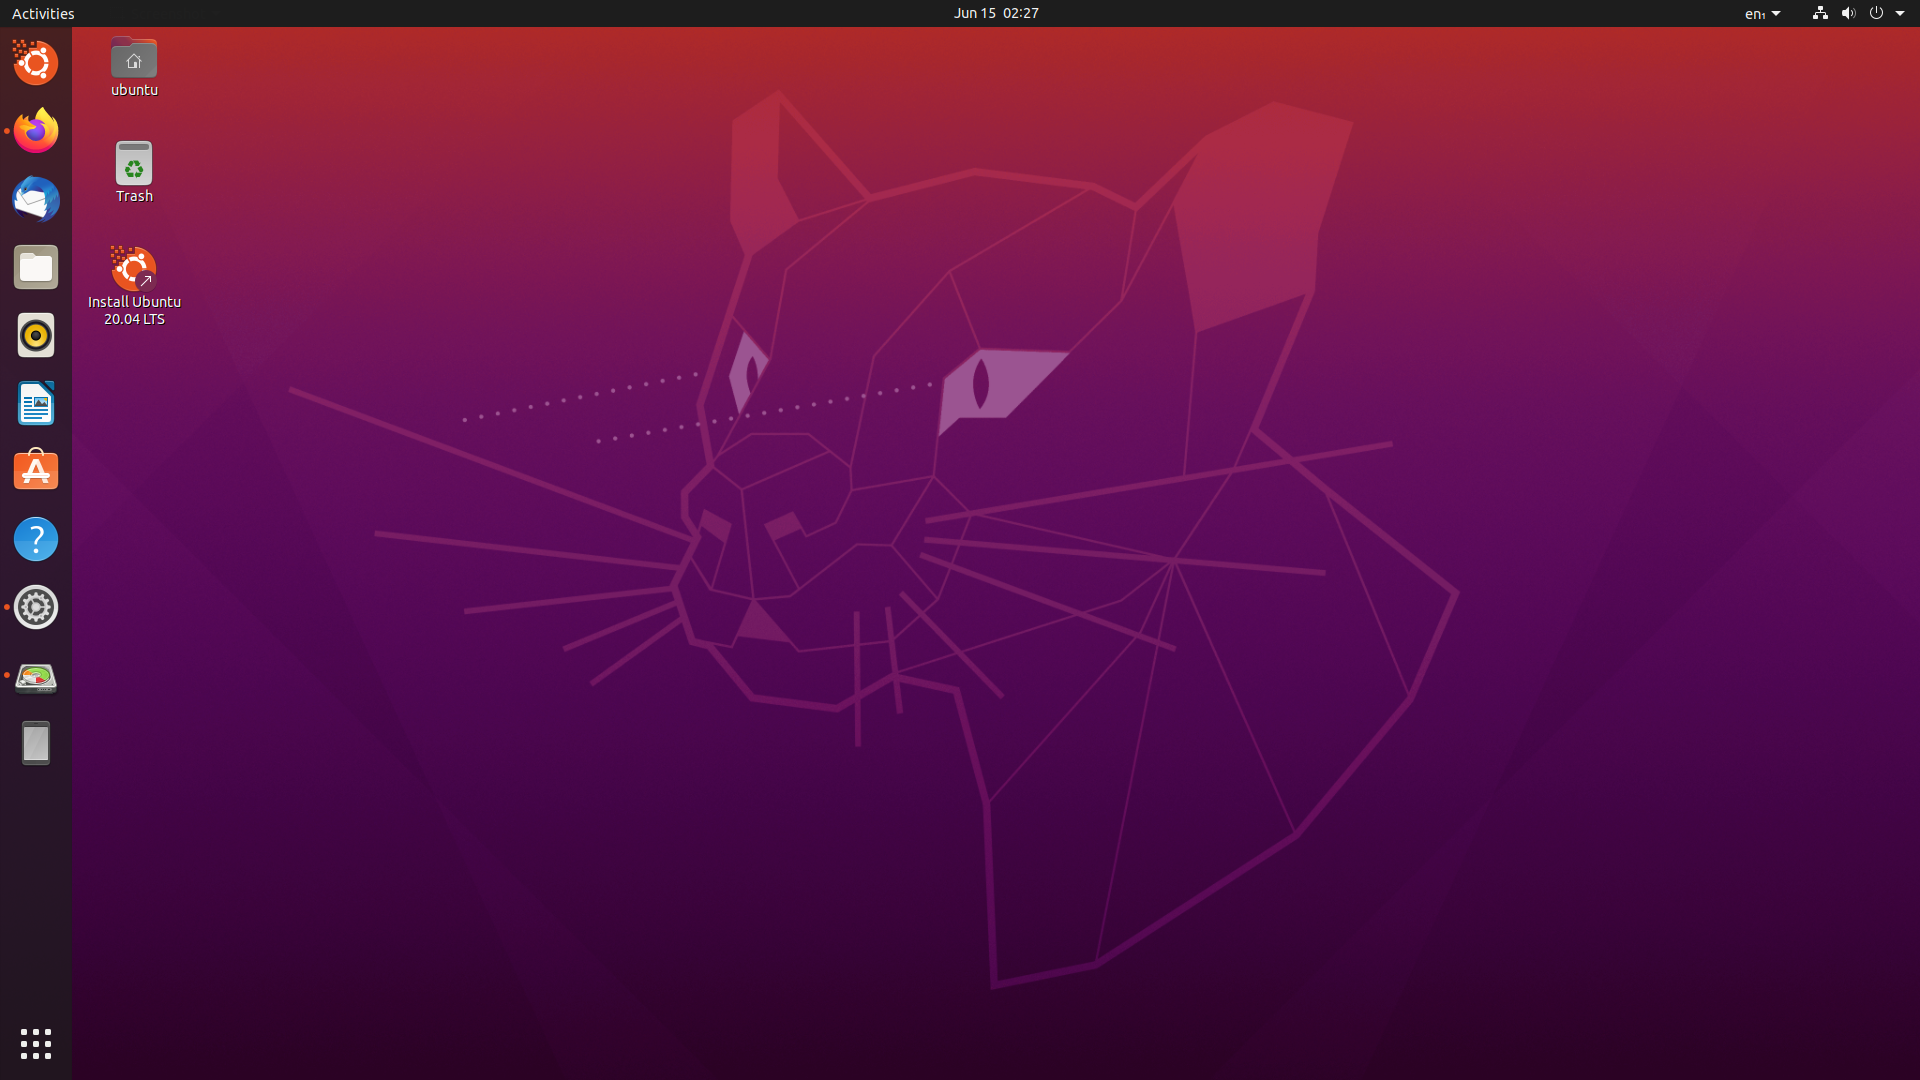Click the volume speaker status icon
This screenshot has height=1080, width=1920.
pos(1848,13)
